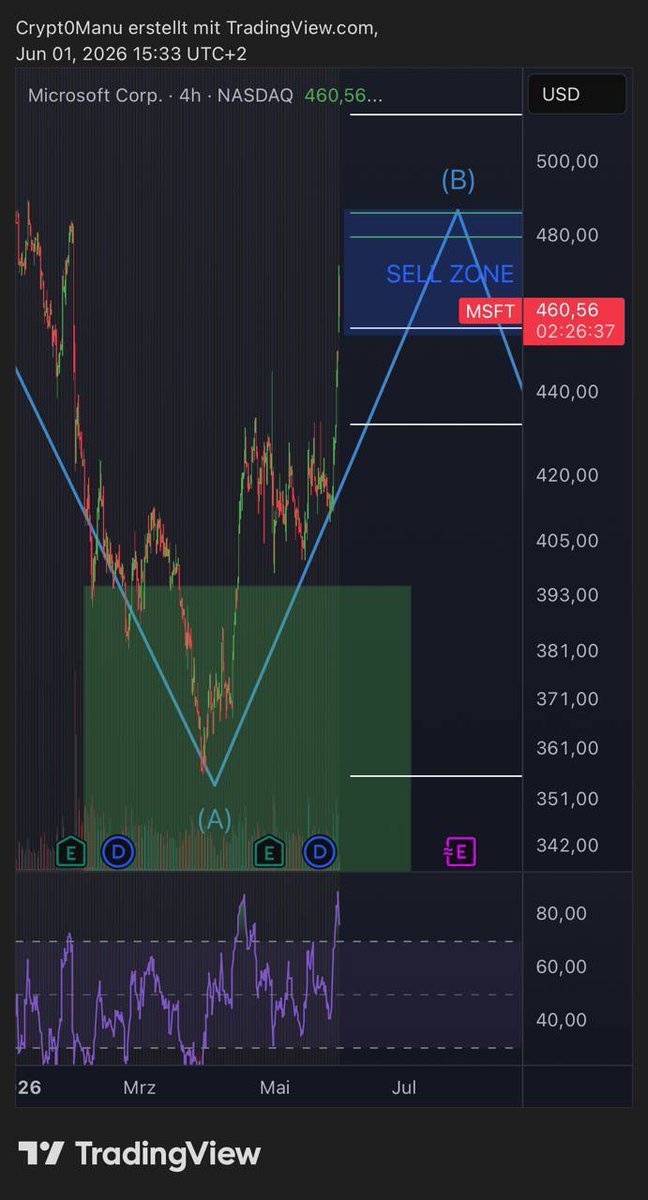
Task: Select the SELL ZONE text label
Action: (450, 274)
